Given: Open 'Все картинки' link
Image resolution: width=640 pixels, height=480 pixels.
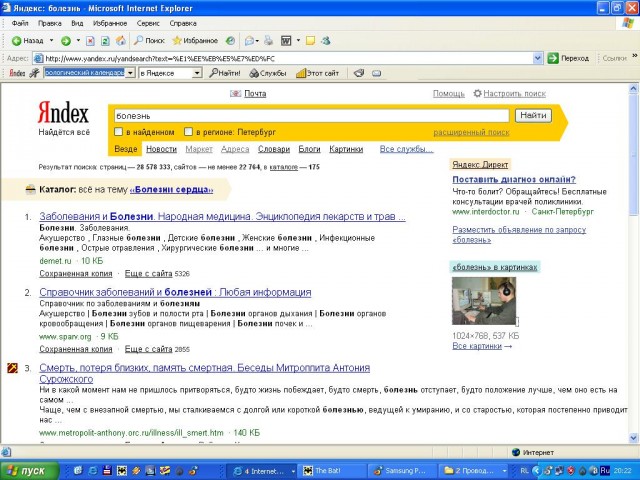Looking at the screenshot, I should 477,346.
